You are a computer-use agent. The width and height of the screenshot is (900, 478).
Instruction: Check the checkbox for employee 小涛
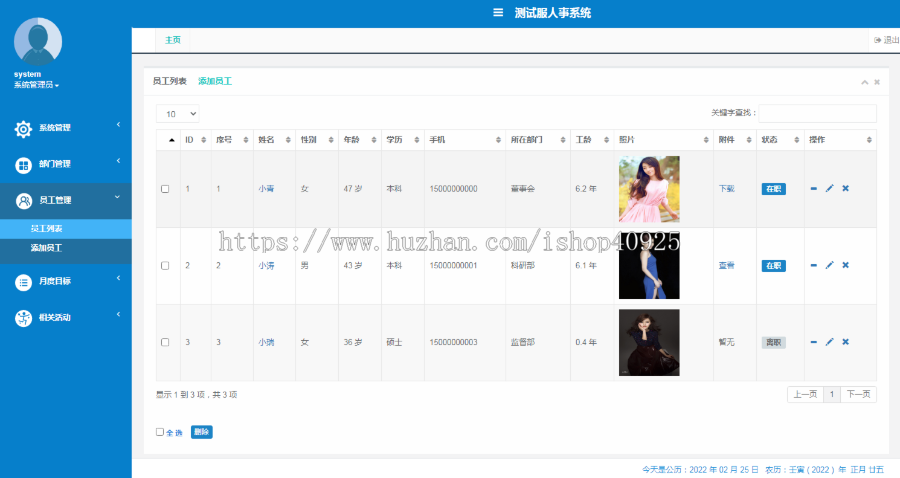click(165, 266)
